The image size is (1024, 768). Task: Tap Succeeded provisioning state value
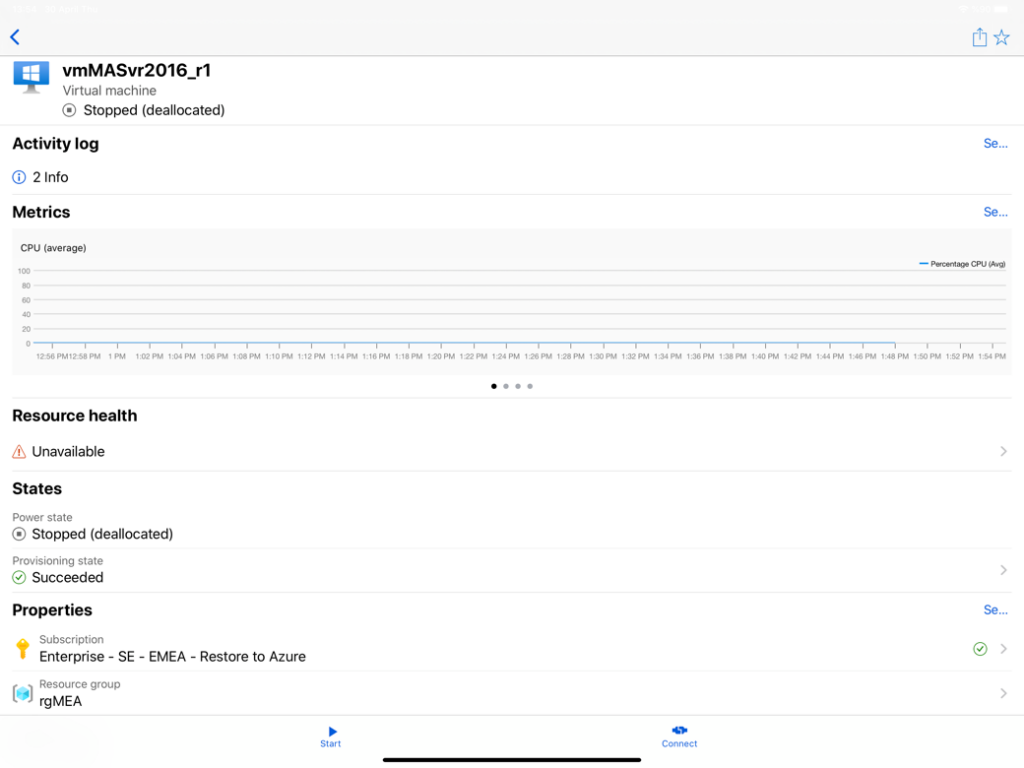(x=67, y=577)
